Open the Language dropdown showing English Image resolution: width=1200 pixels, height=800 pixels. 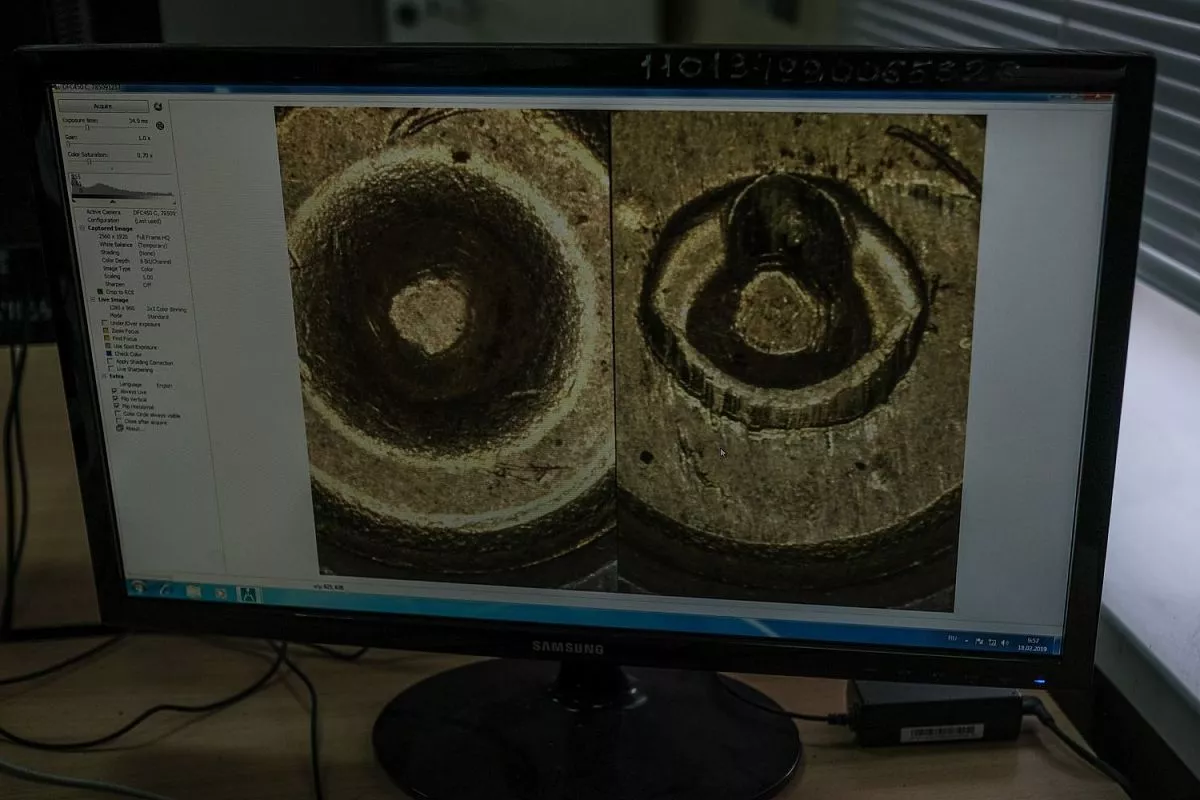[165, 385]
